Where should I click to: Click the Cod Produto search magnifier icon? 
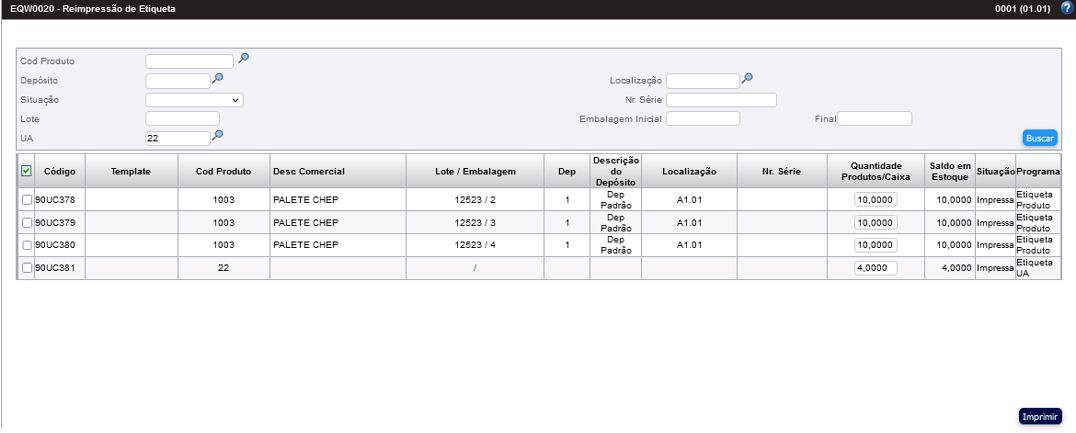tap(243, 58)
